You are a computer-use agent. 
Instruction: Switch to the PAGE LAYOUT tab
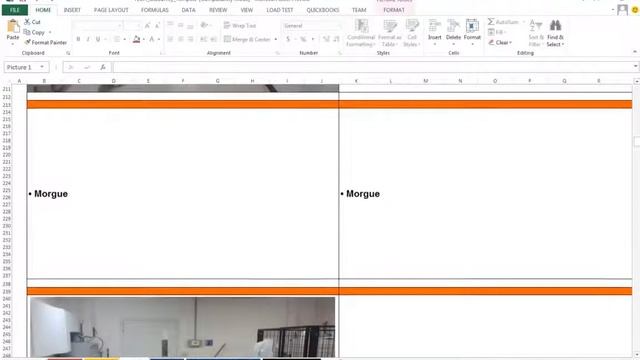111,10
